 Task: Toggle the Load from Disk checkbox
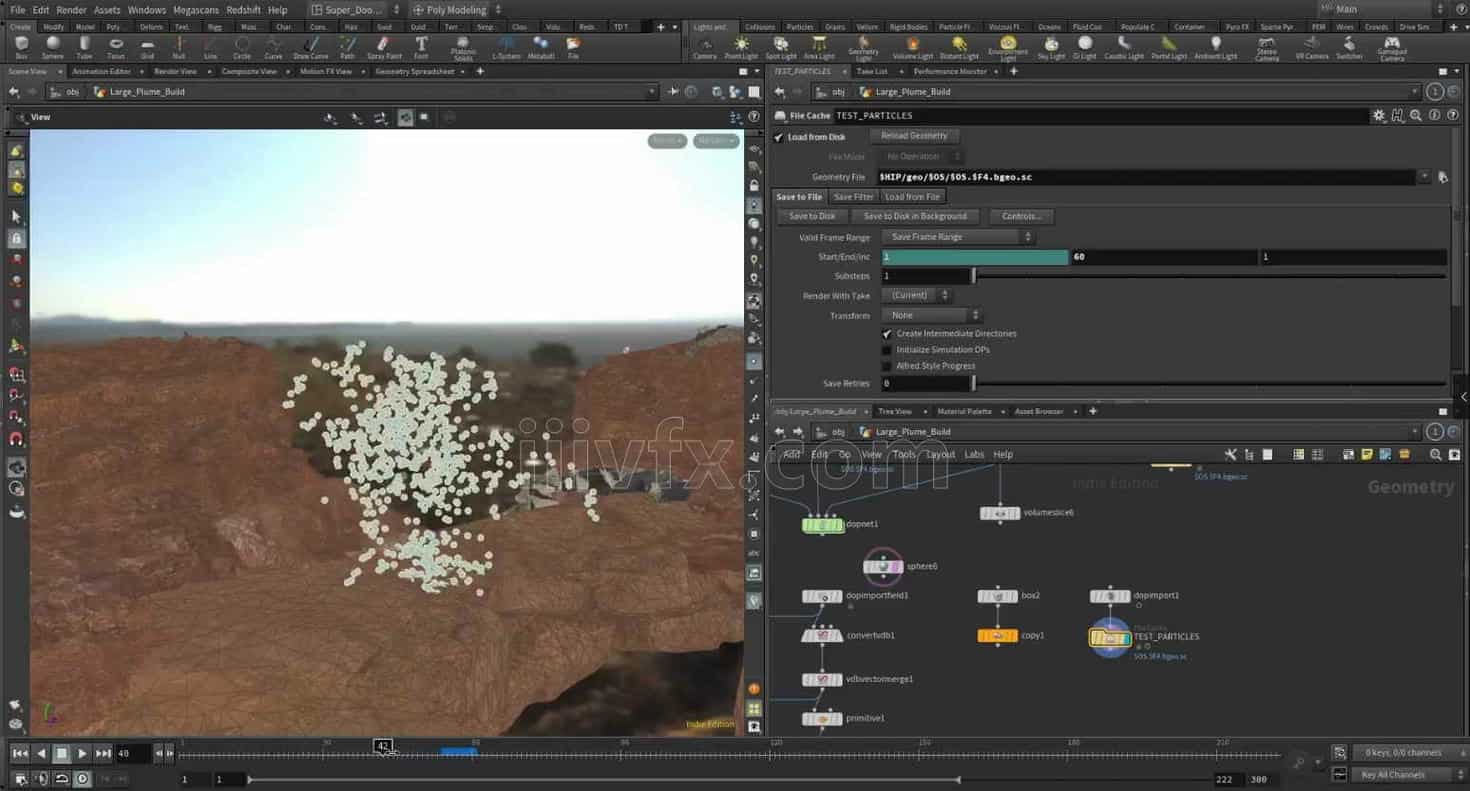[x=779, y=137]
